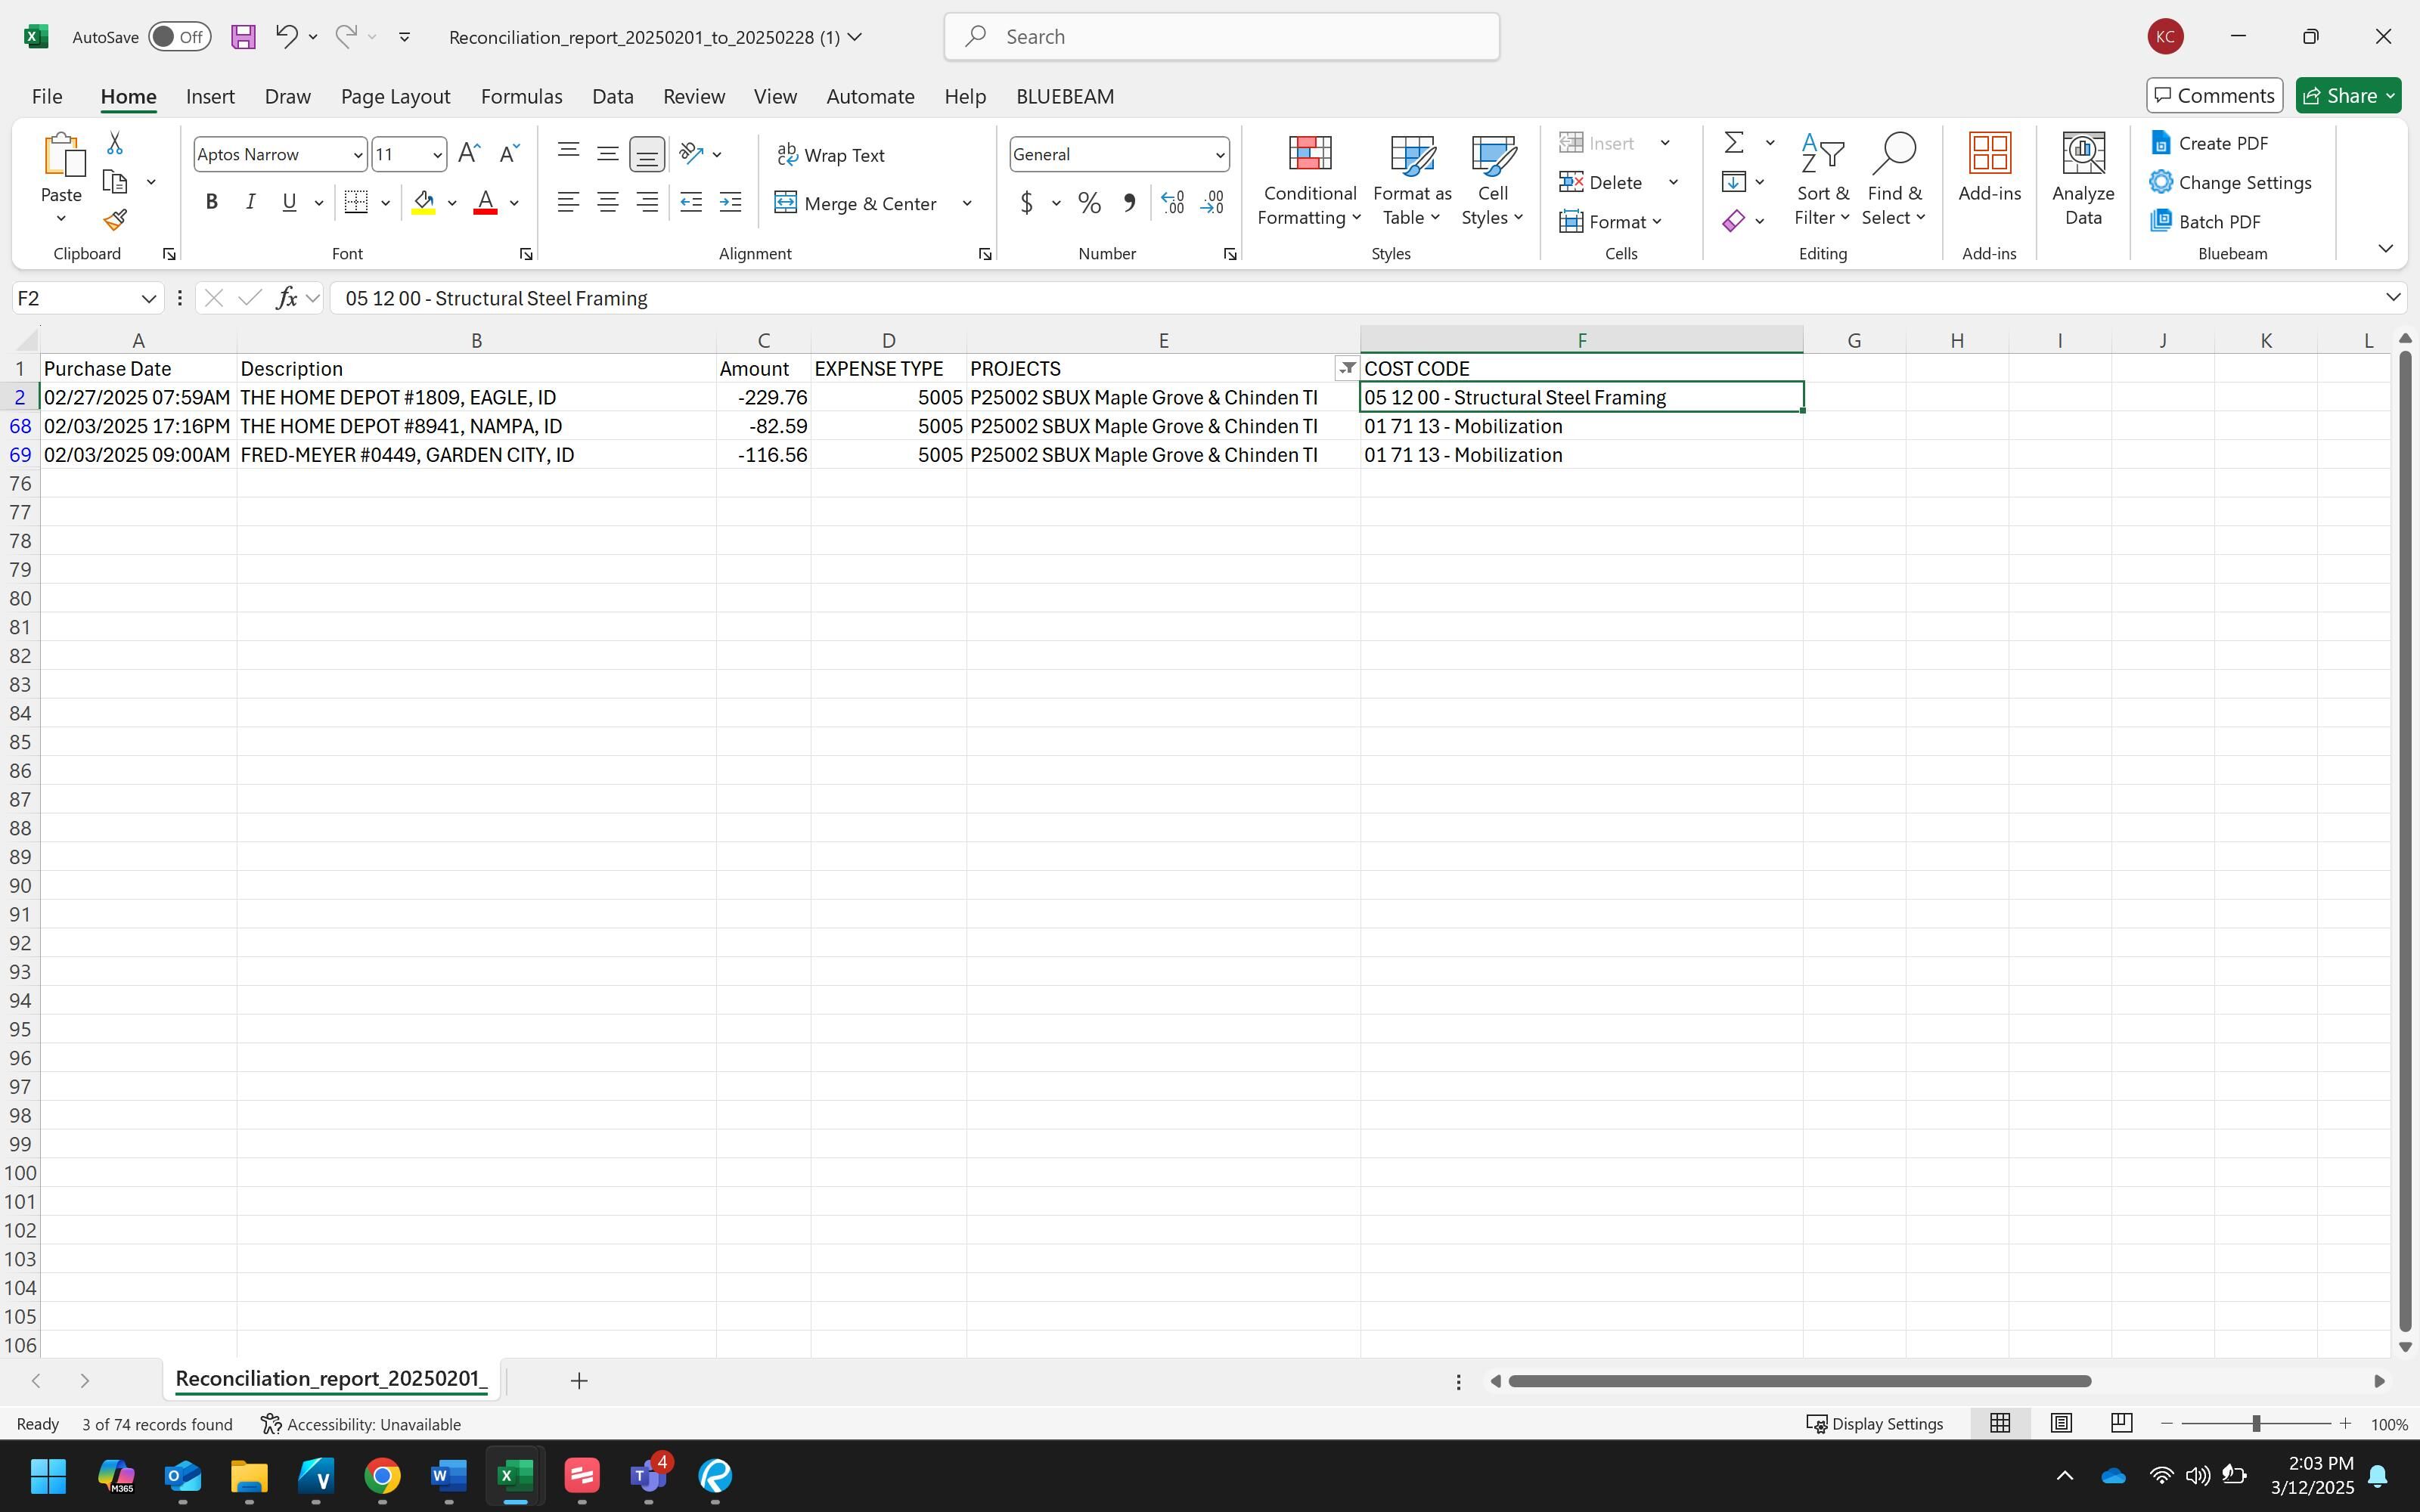Click the Increase Decimal icon
2420x1512 pixels.
point(1173,203)
